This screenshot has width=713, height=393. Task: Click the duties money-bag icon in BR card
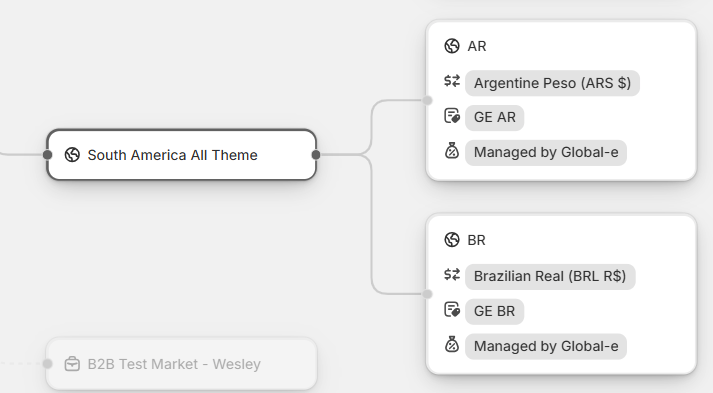tap(452, 345)
